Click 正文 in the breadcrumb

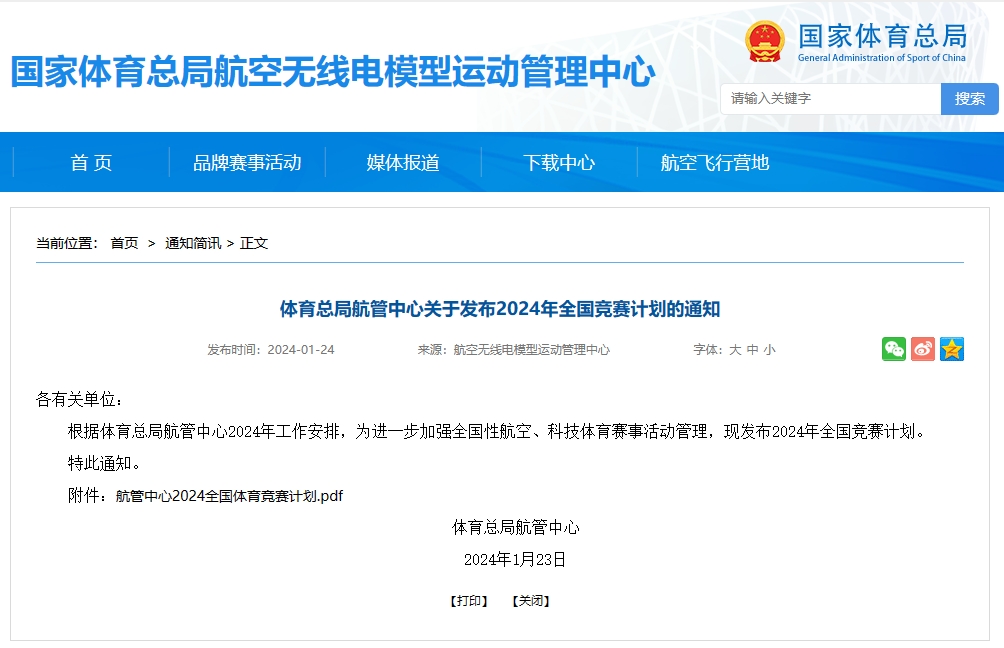pyautogui.click(x=254, y=243)
